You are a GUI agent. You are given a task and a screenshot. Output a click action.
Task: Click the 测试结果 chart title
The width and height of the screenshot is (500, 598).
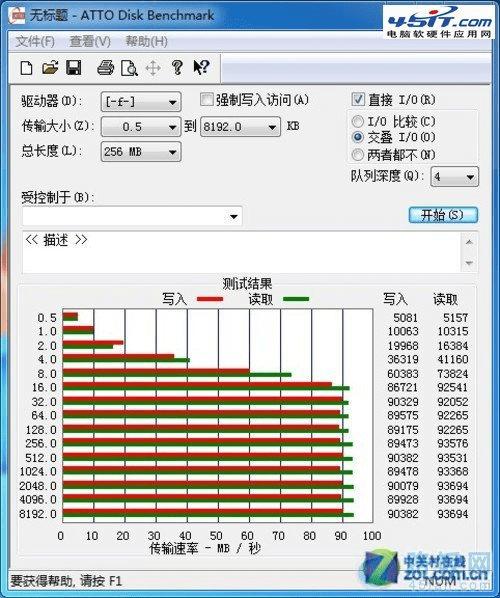coord(247,284)
